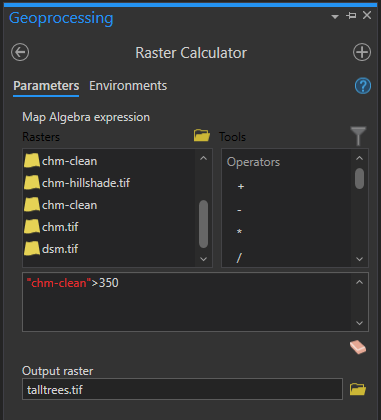
Task: Browse output raster location folder icon
Action: [358, 389]
